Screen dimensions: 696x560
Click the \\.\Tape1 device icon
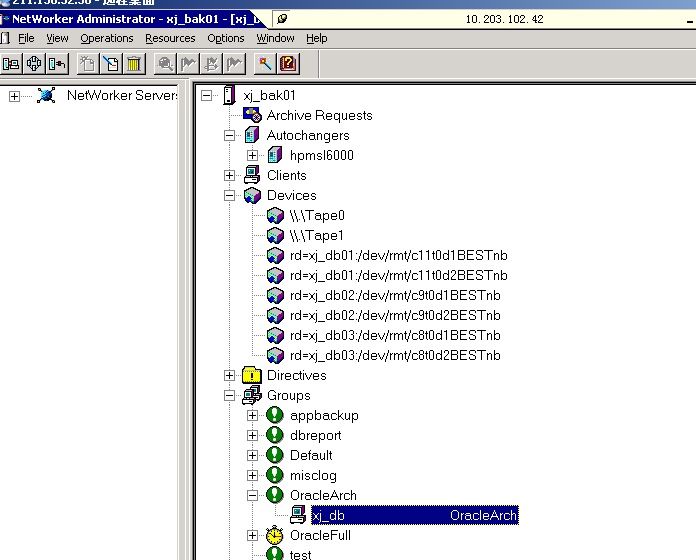coord(275,235)
